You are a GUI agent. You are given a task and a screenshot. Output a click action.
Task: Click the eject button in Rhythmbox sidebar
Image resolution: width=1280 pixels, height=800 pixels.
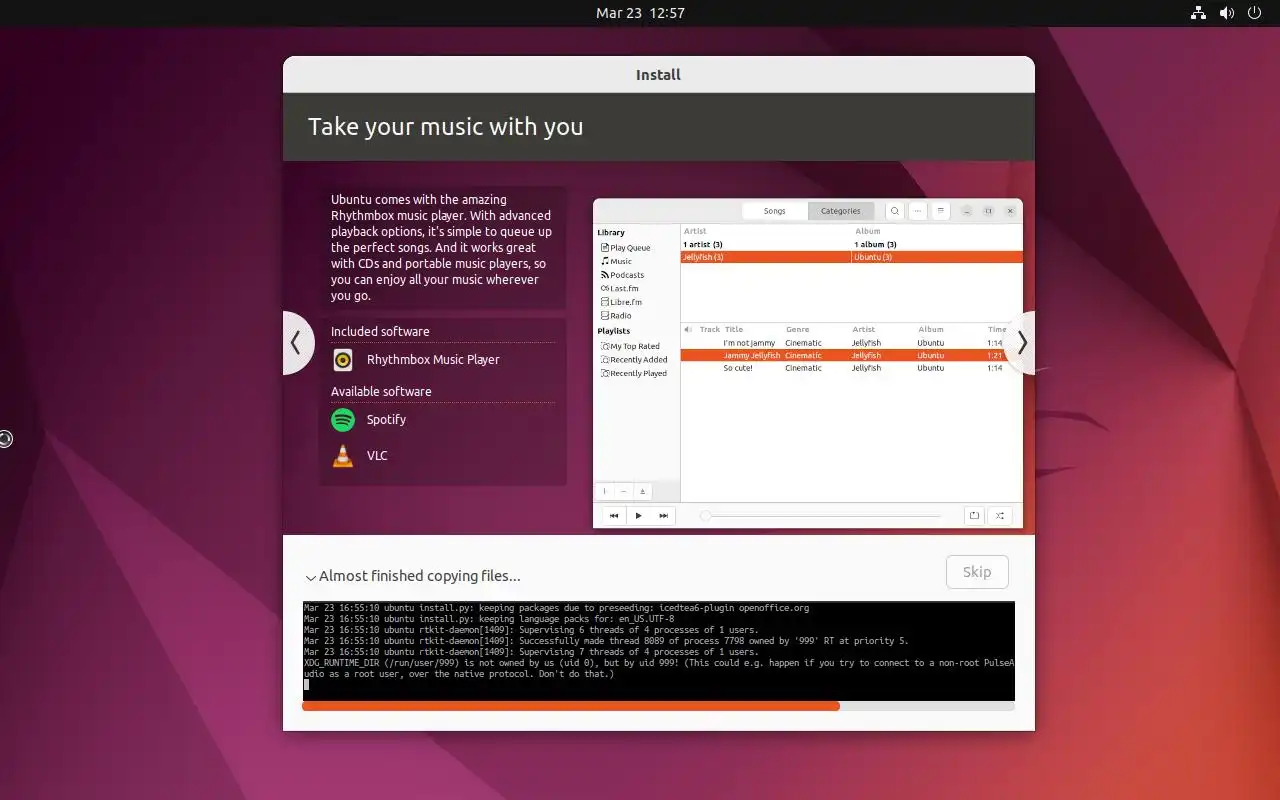[x=643, y=491]
